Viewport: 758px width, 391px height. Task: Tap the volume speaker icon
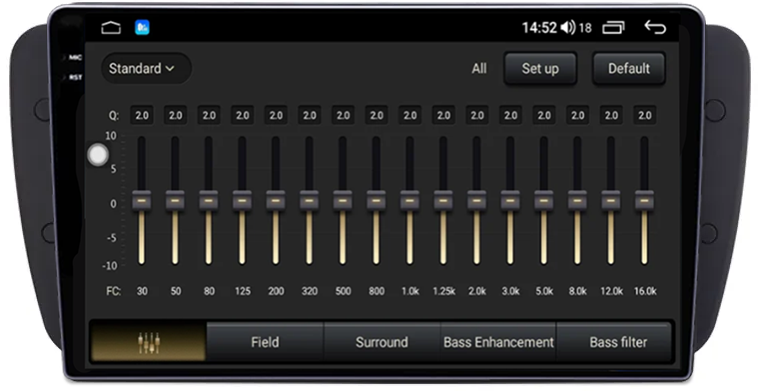[x=568, y=28]
